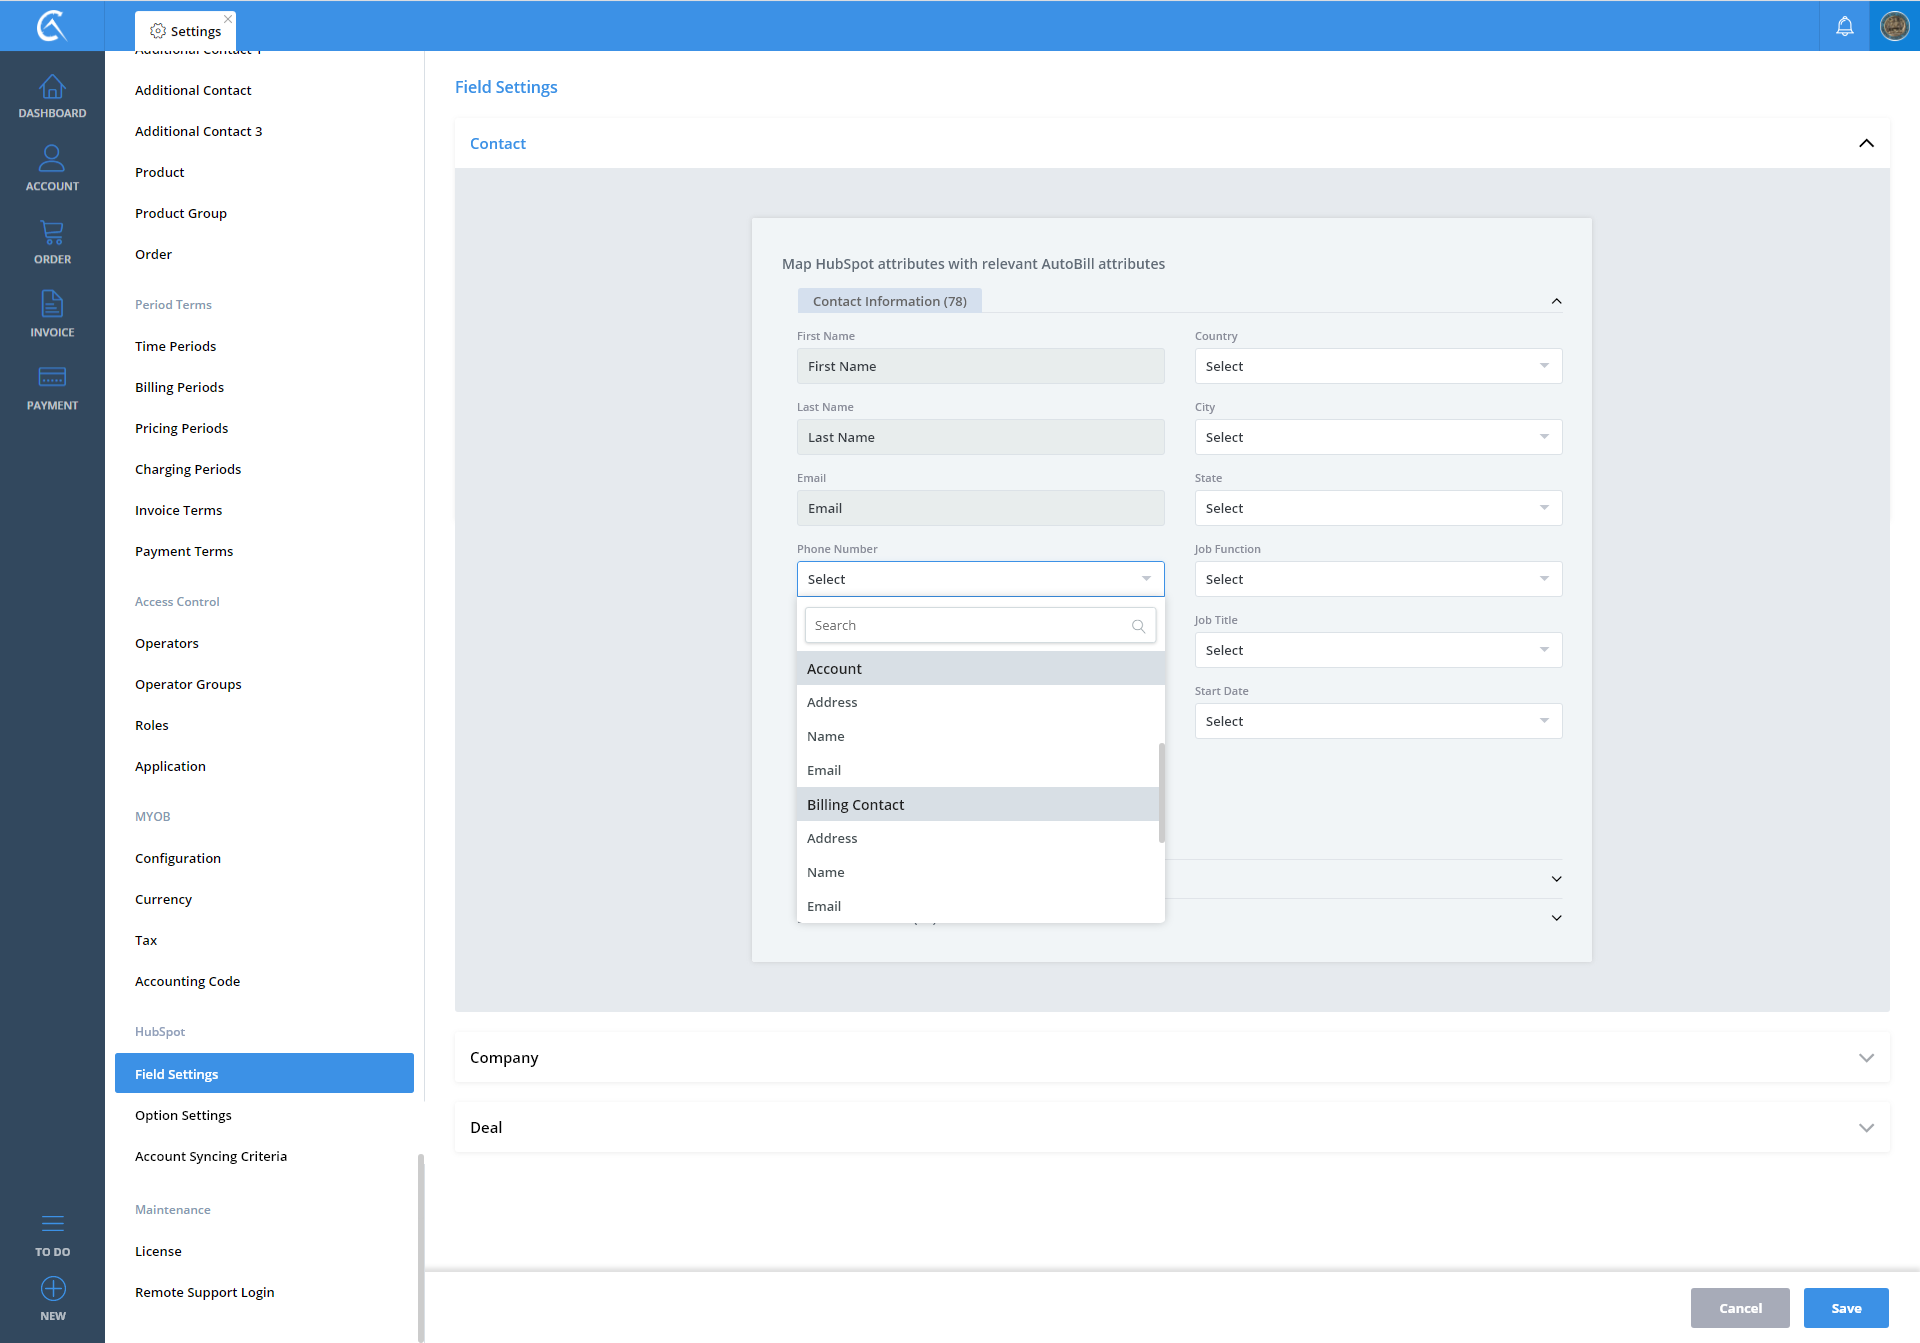Close the Settings tab

[228, 19]
